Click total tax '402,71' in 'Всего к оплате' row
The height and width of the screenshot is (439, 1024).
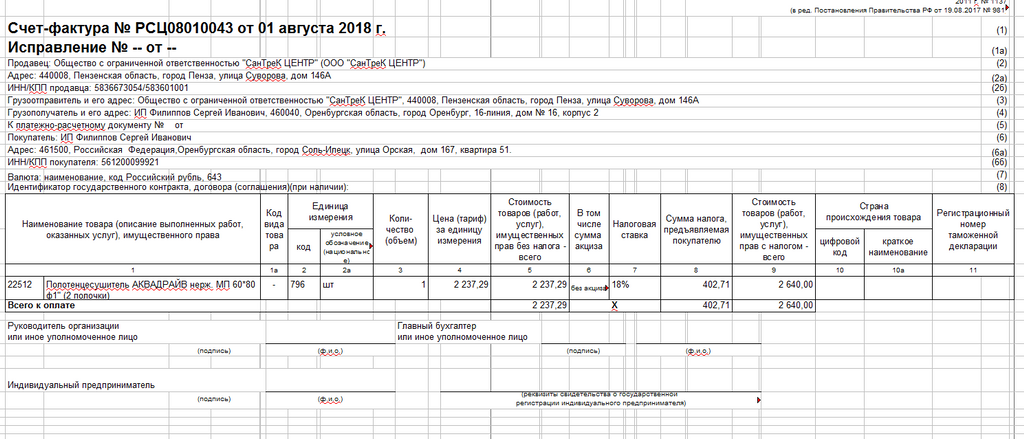tap(696, 305)
